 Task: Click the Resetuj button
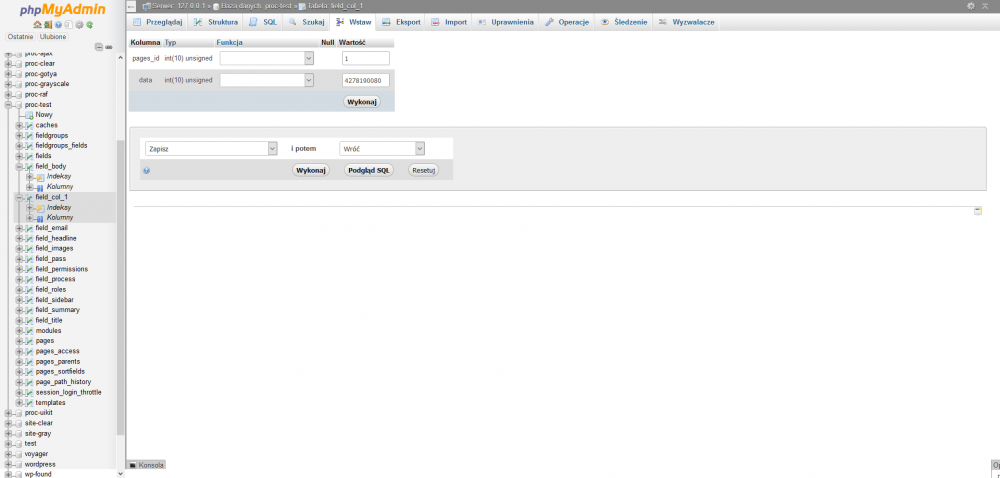(x=423, y=170)
